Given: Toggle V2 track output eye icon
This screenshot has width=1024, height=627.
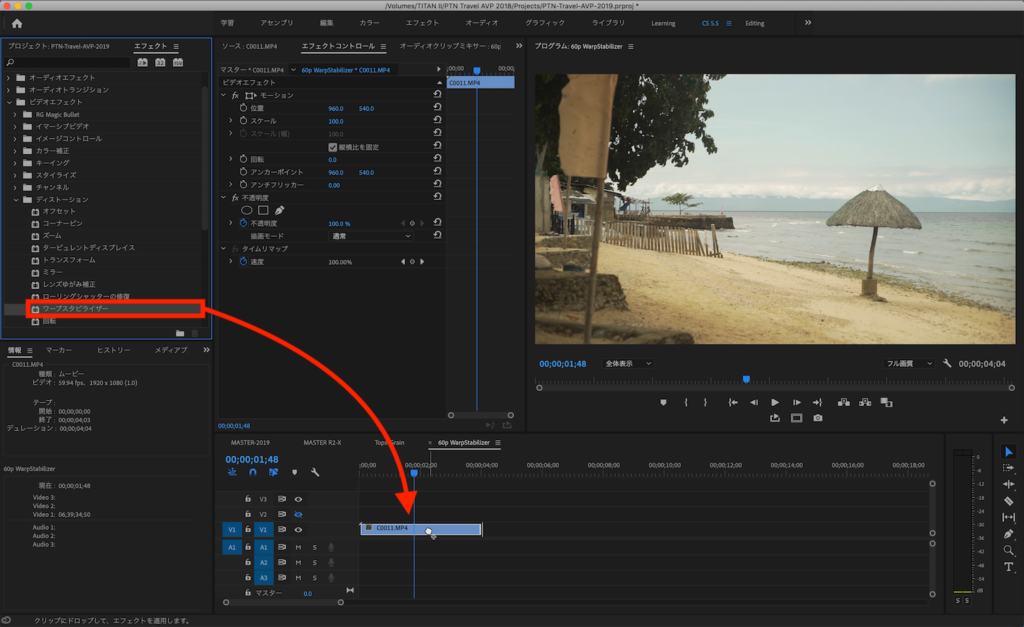Looking at the screenshot, I should (x=298, y=514).
